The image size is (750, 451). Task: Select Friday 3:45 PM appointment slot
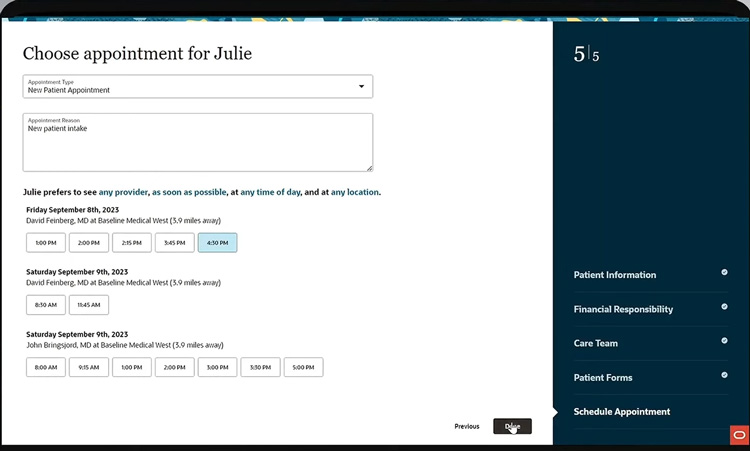click(175, 243)
